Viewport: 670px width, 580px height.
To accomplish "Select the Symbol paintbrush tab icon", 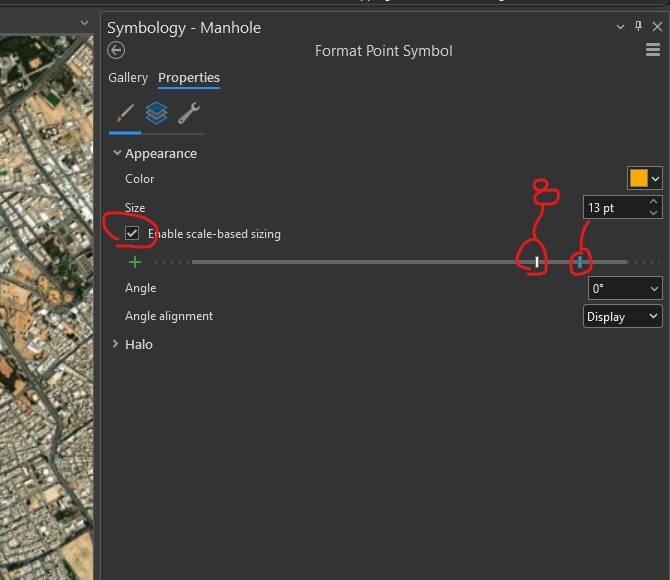I will [x=125, y=114].
